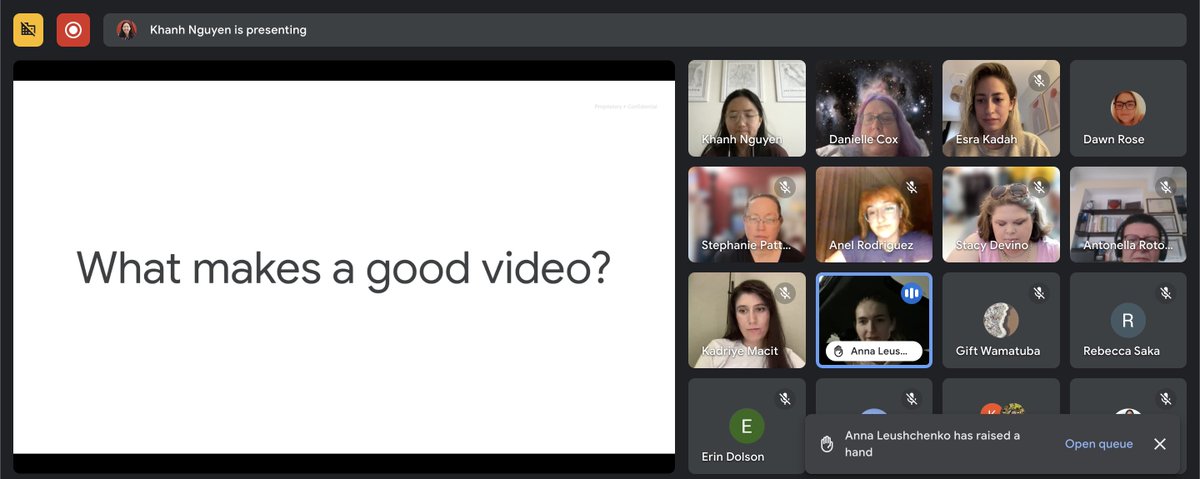Click the presenter avatar in the top banner
1200x479 pixels.
coord(126,30)
